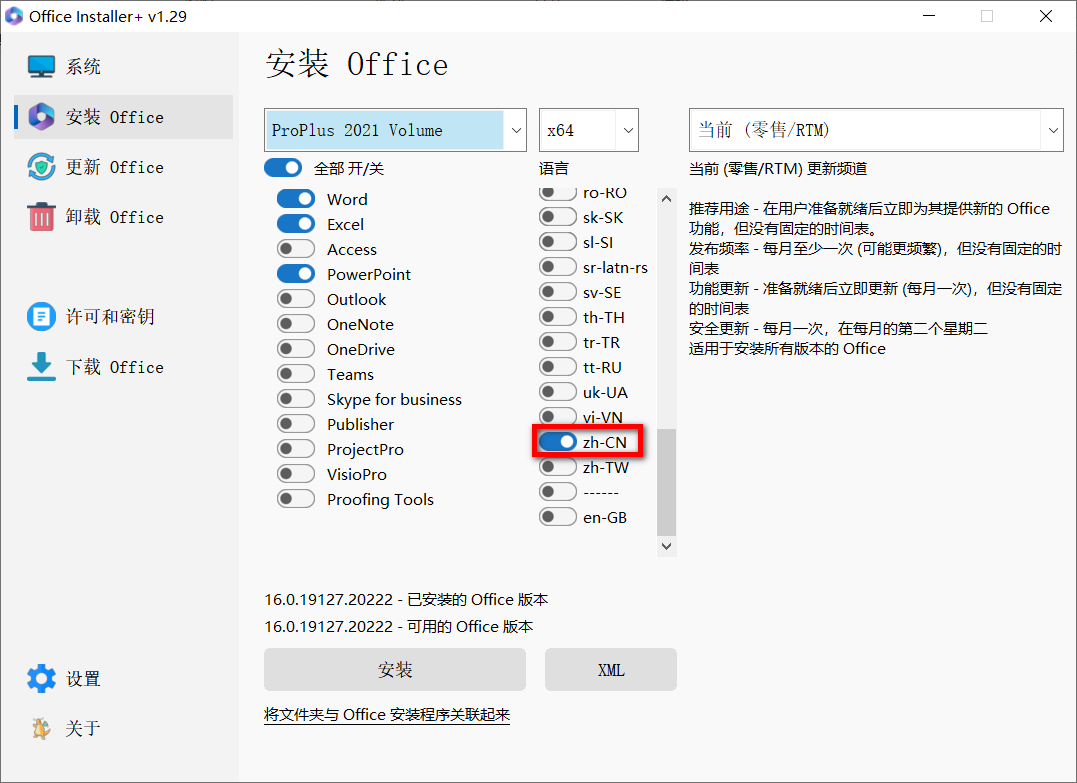Click available version text 可用的 Office 版本
Screen dimensions: 1077x783
(470, 626)
